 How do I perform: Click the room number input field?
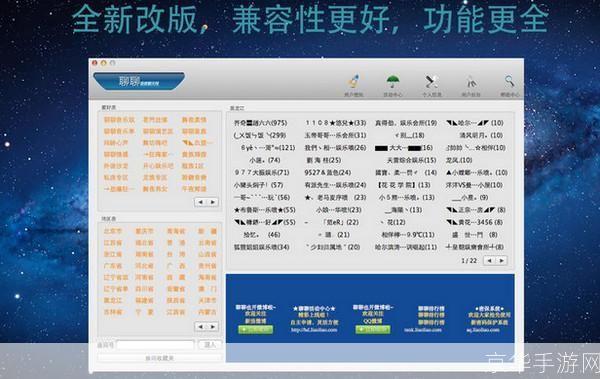(x=155, y=345)
